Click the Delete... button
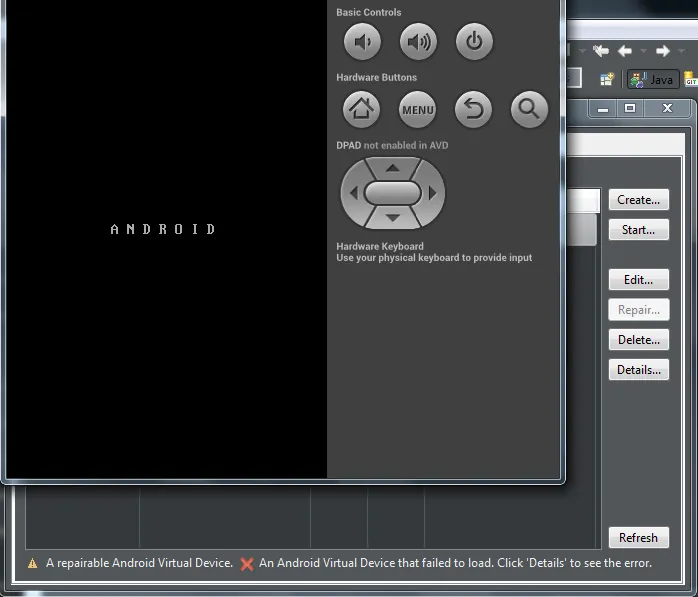 point(638,340)
